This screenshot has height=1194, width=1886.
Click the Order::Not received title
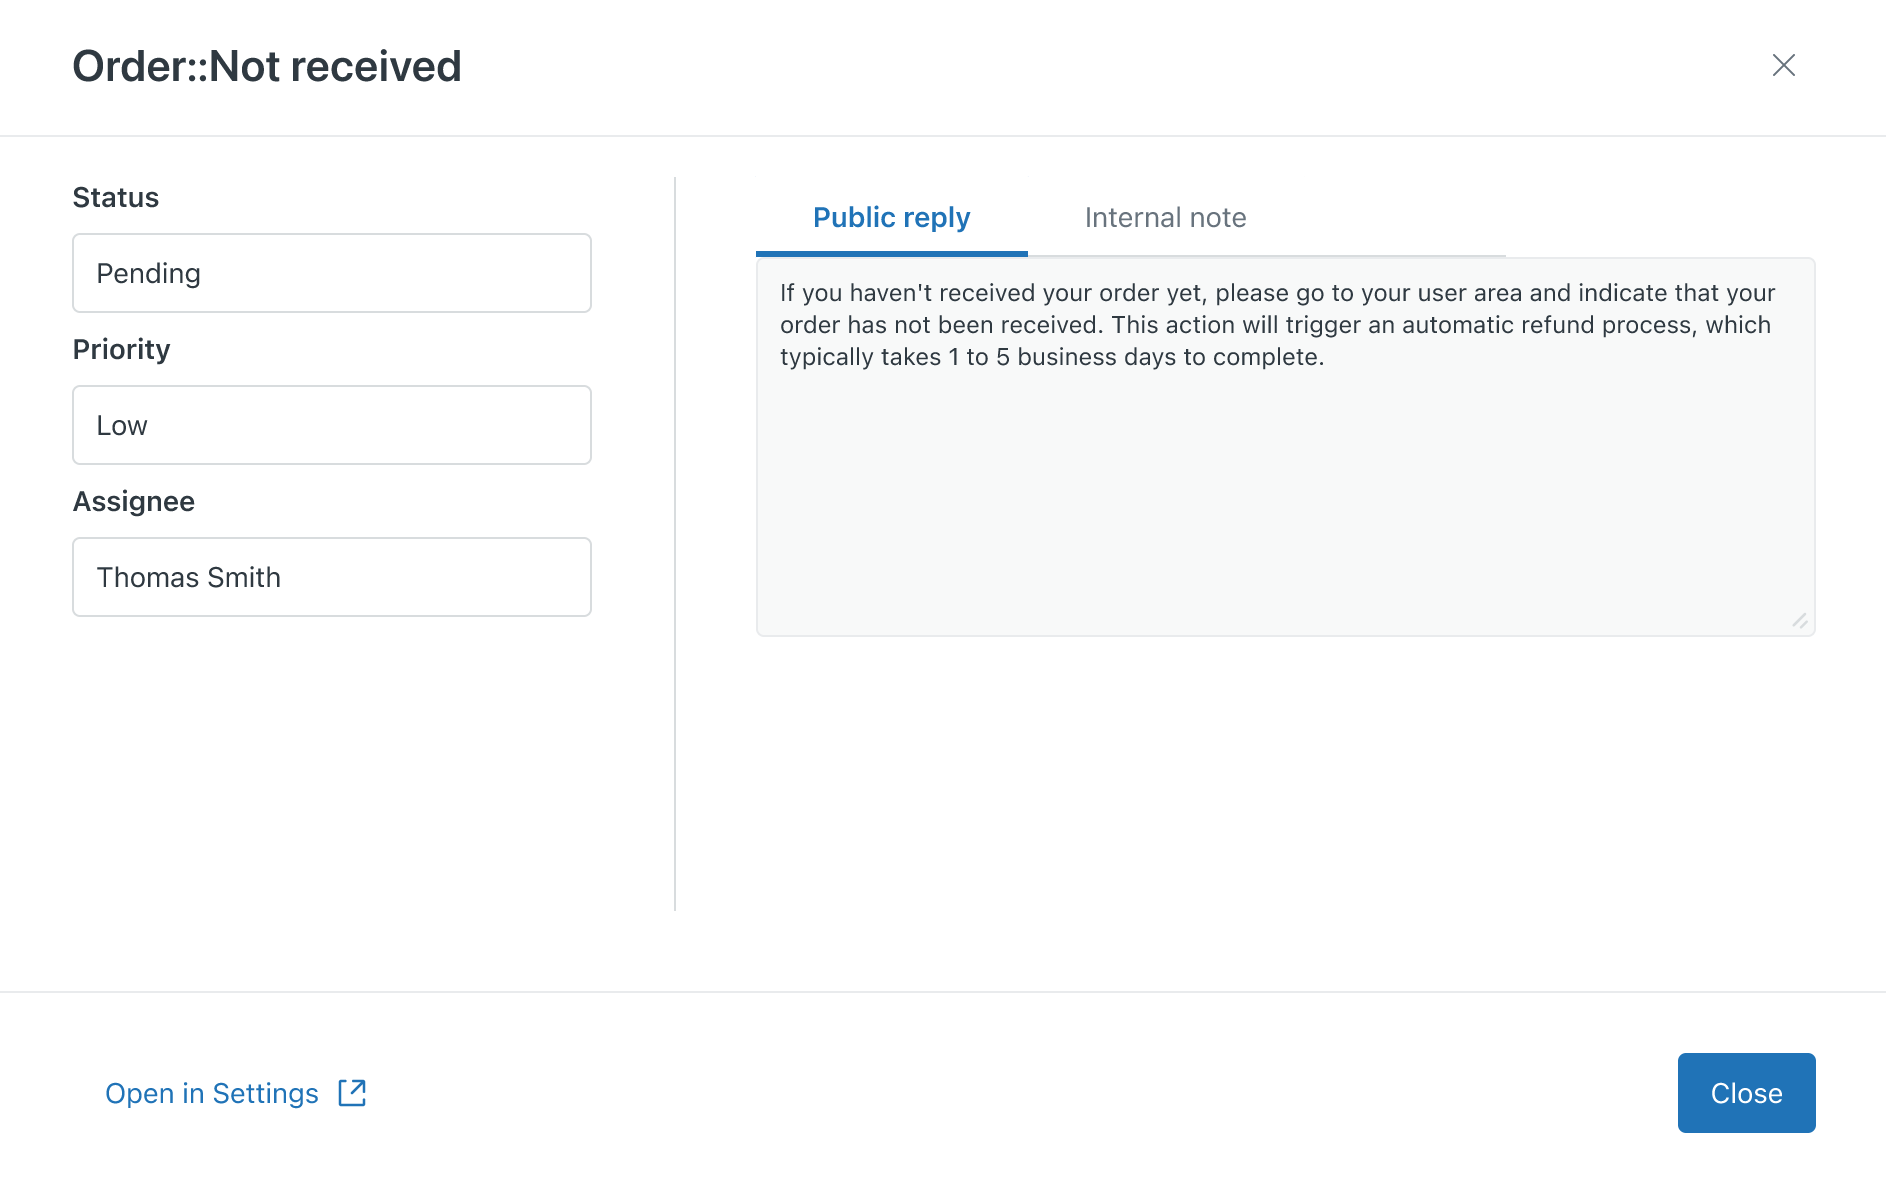coord(267,66)
